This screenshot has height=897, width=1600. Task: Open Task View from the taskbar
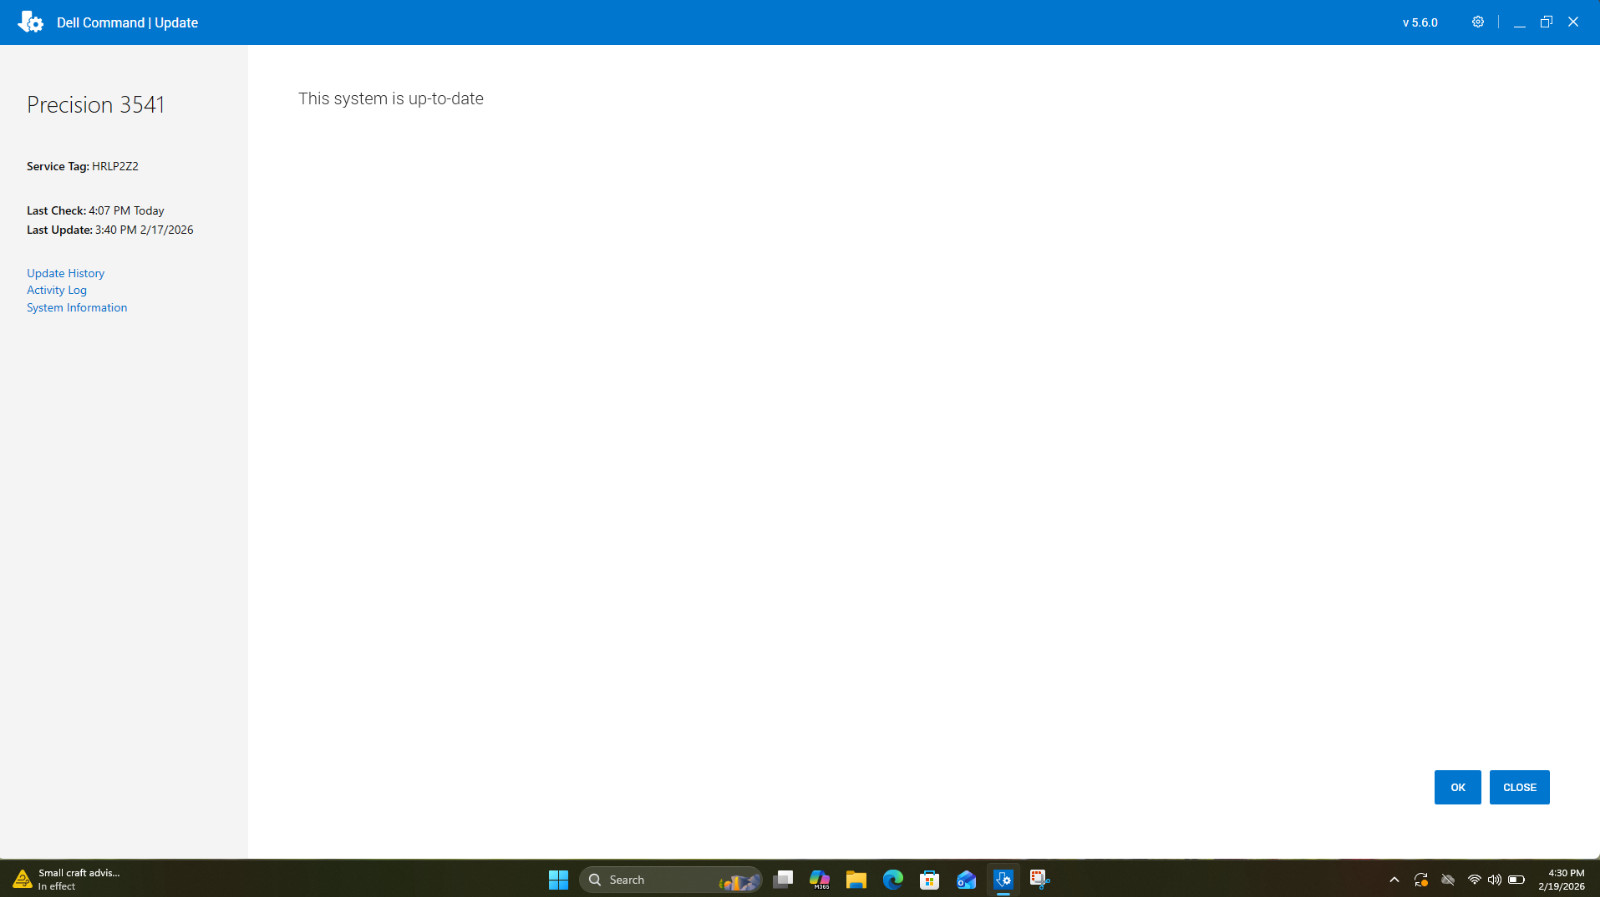(x=783, y=880)
